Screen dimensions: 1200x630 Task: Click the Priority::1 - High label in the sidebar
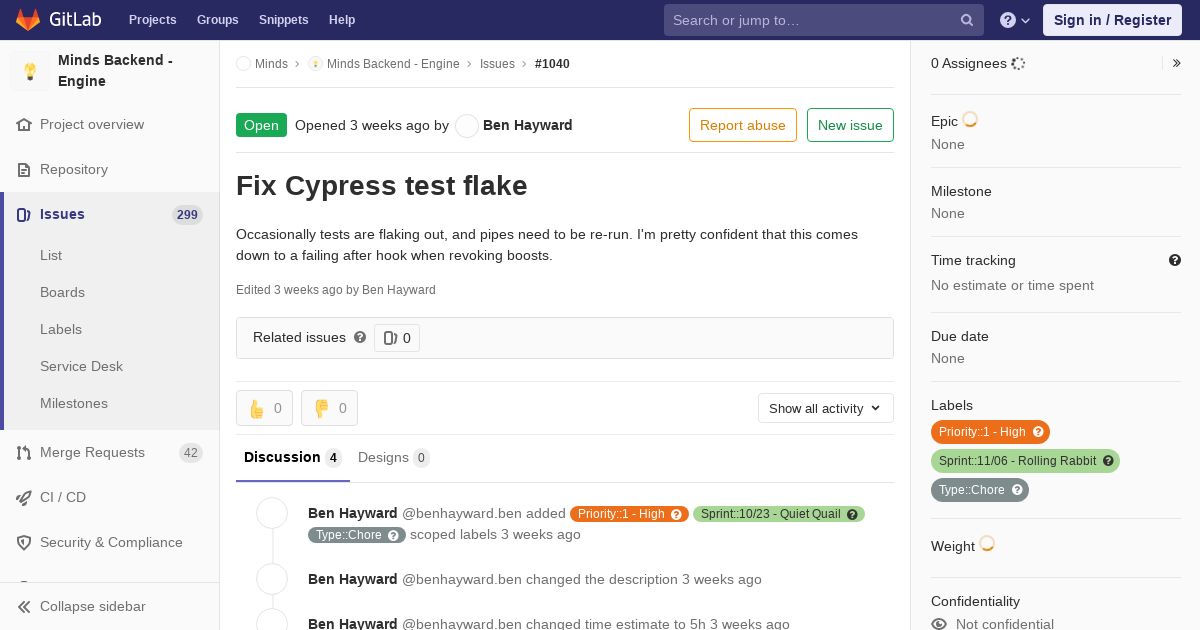(981, 432)
